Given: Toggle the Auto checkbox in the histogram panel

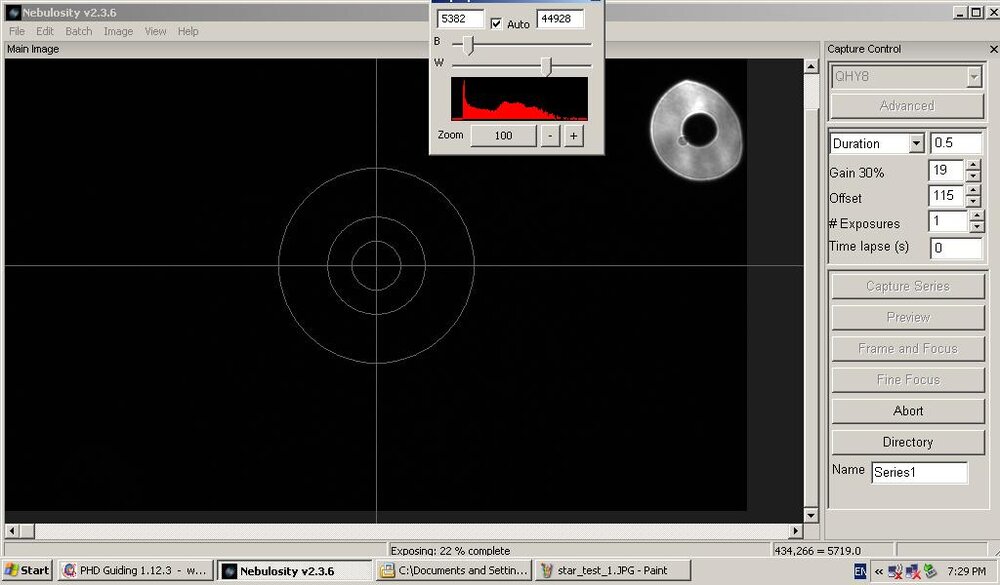Looking at the screenshot, I should 497,23.
